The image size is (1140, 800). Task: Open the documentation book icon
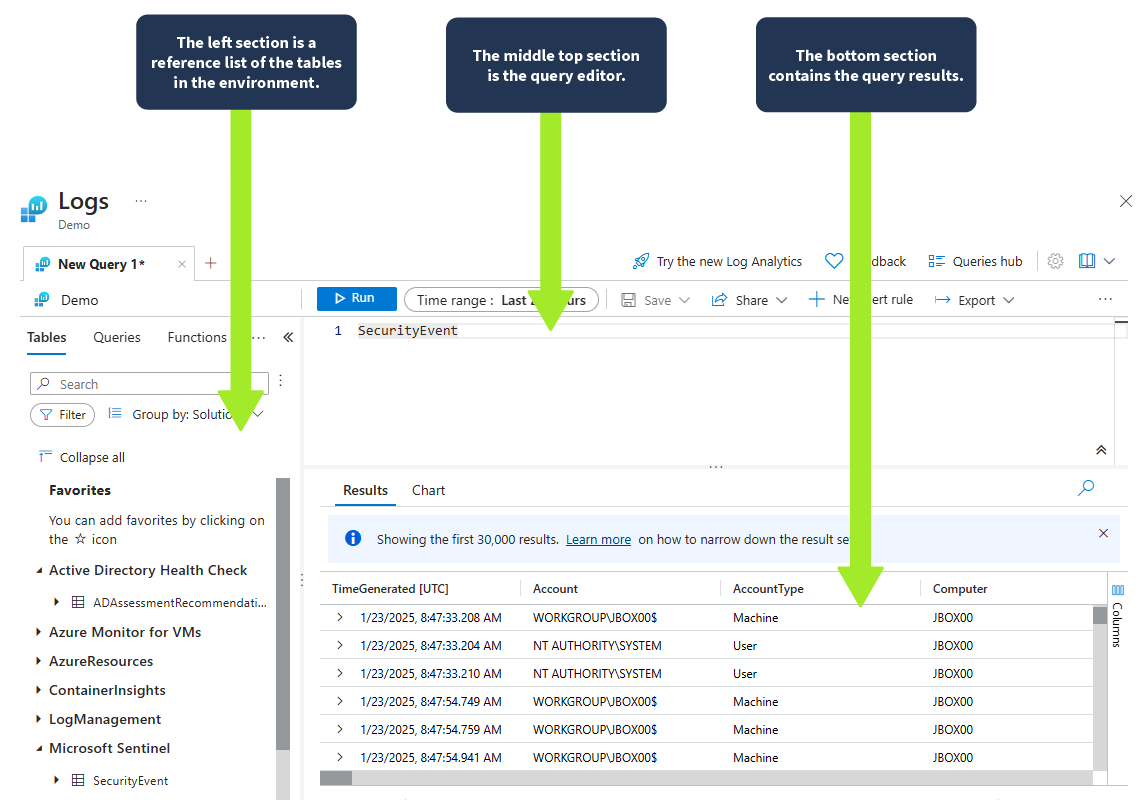1087,261
